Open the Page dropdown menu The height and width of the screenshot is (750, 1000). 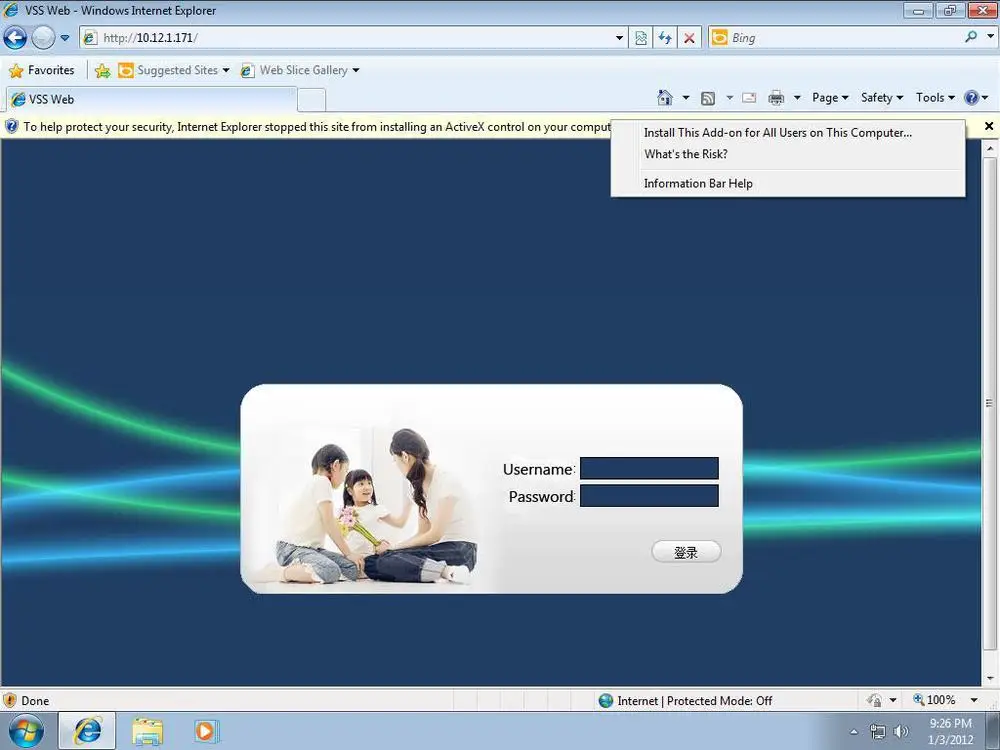[x=830, y=98]
